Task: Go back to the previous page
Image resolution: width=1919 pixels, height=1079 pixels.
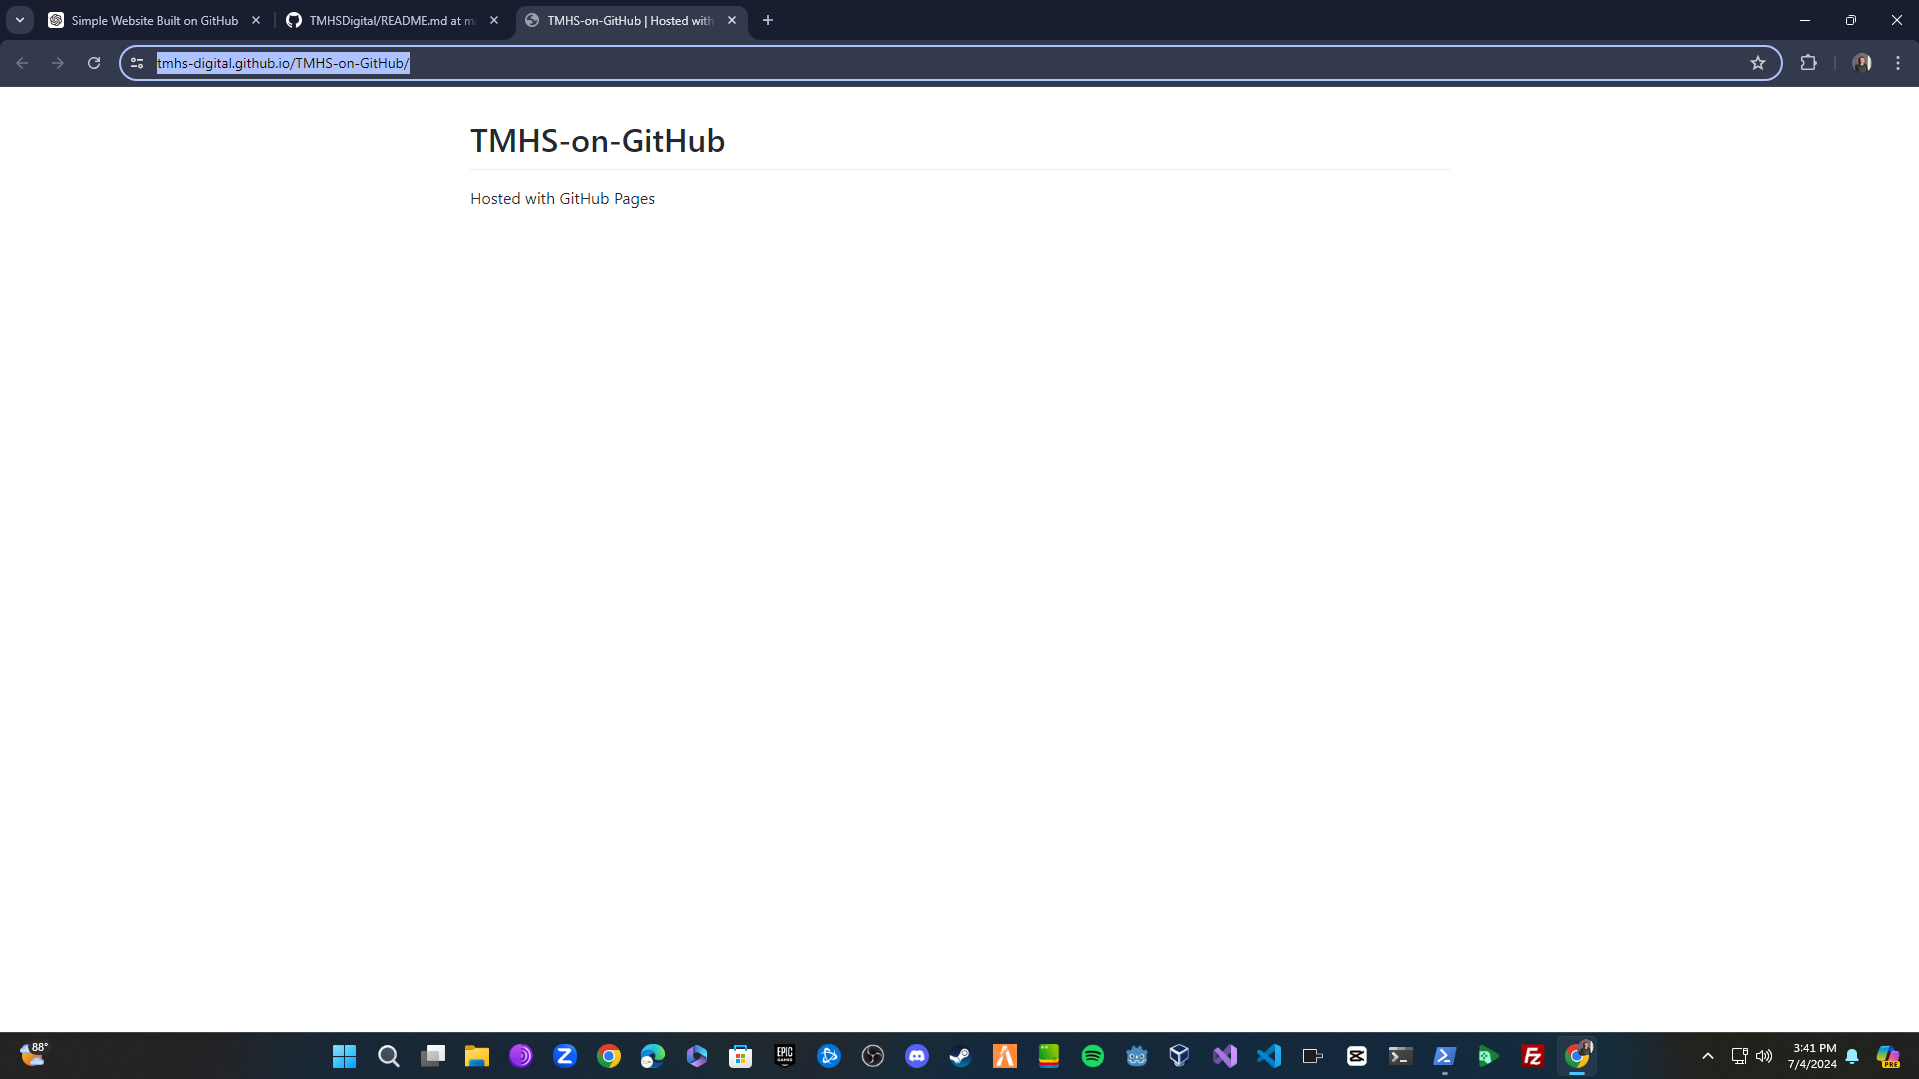Action: [22, 63]
